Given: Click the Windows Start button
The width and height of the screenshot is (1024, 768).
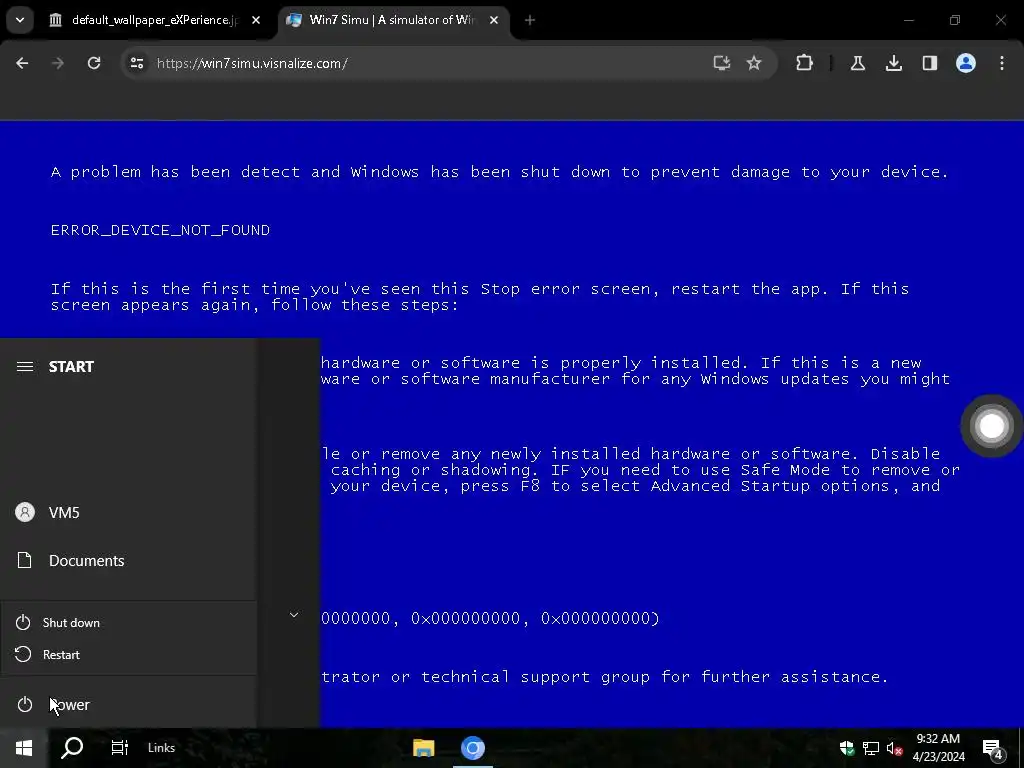Looking at the screenshot, I should tap(24, 748).
